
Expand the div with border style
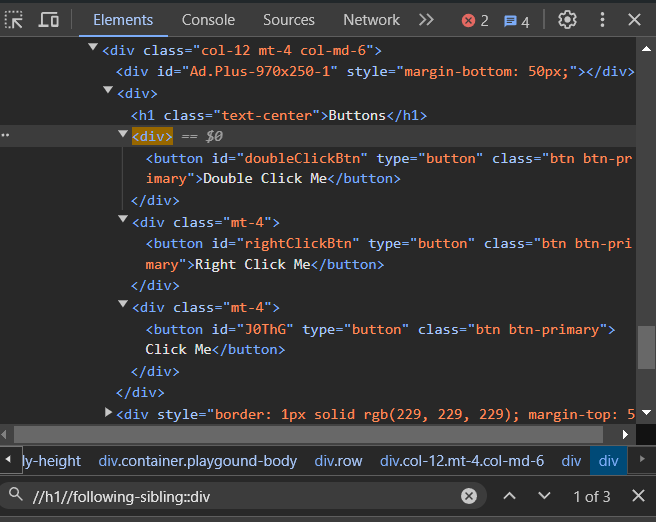[109, 412]
